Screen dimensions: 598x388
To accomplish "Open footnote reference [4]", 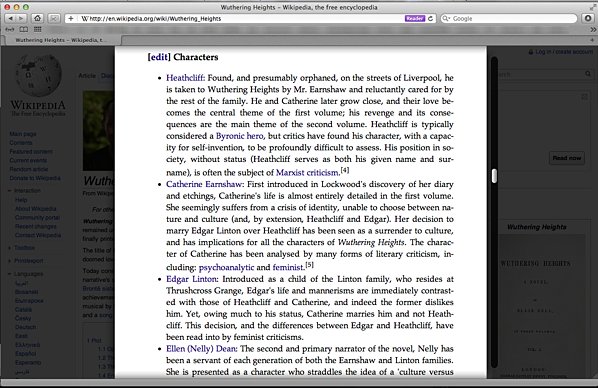I will click(x=345, y=170).
